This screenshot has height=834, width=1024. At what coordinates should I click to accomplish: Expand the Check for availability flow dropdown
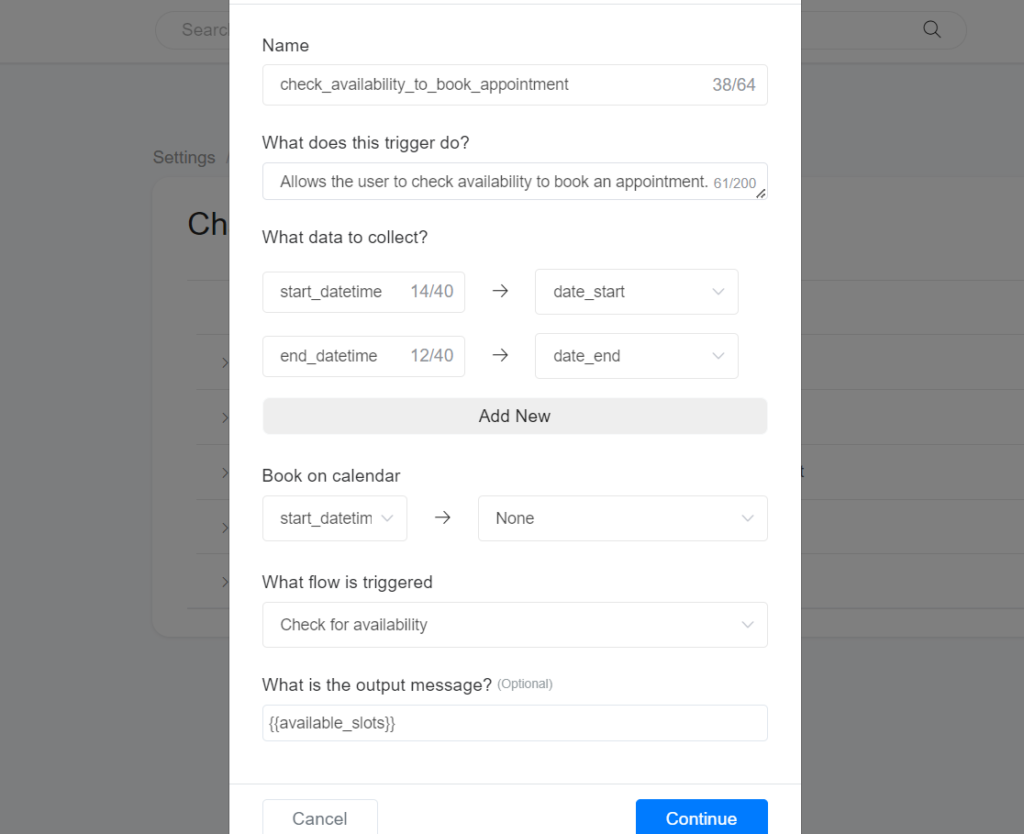(x=514, y=625)
